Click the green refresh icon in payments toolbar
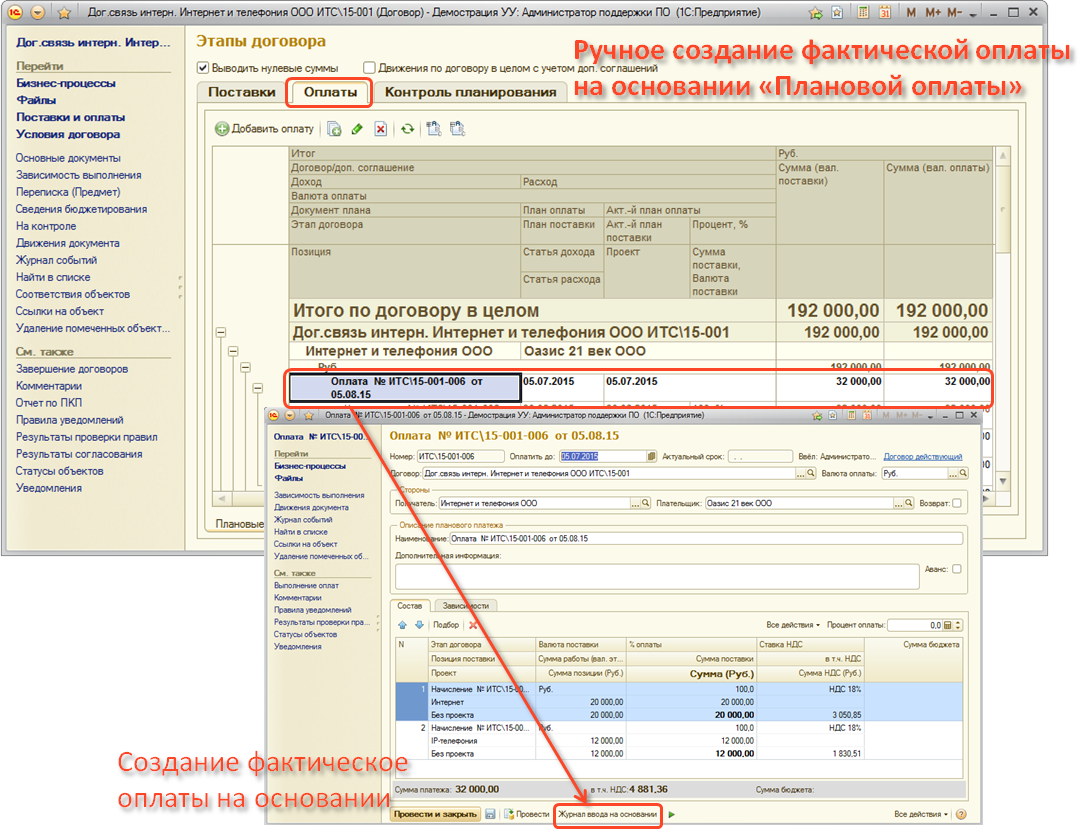 click(x=407, y=129)
